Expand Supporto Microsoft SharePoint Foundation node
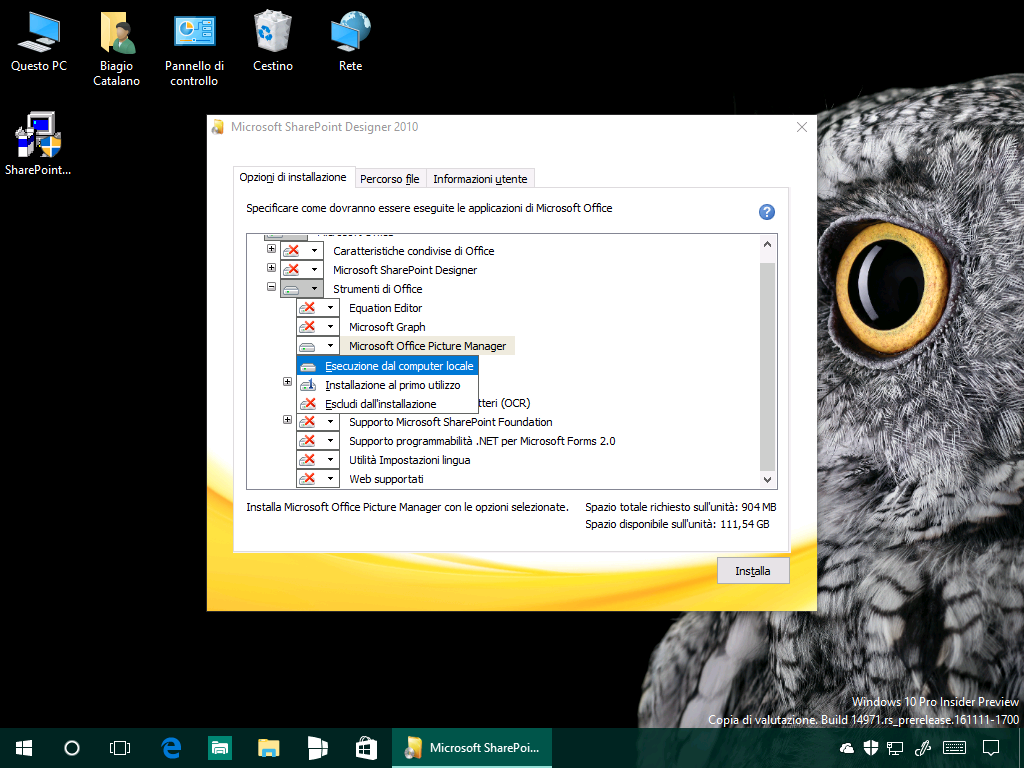1024x768 pixels. [x=287, y=420]
